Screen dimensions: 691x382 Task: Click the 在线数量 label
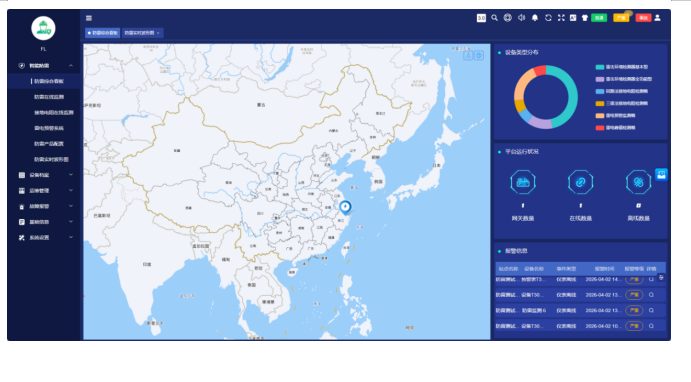pos(580,219)
